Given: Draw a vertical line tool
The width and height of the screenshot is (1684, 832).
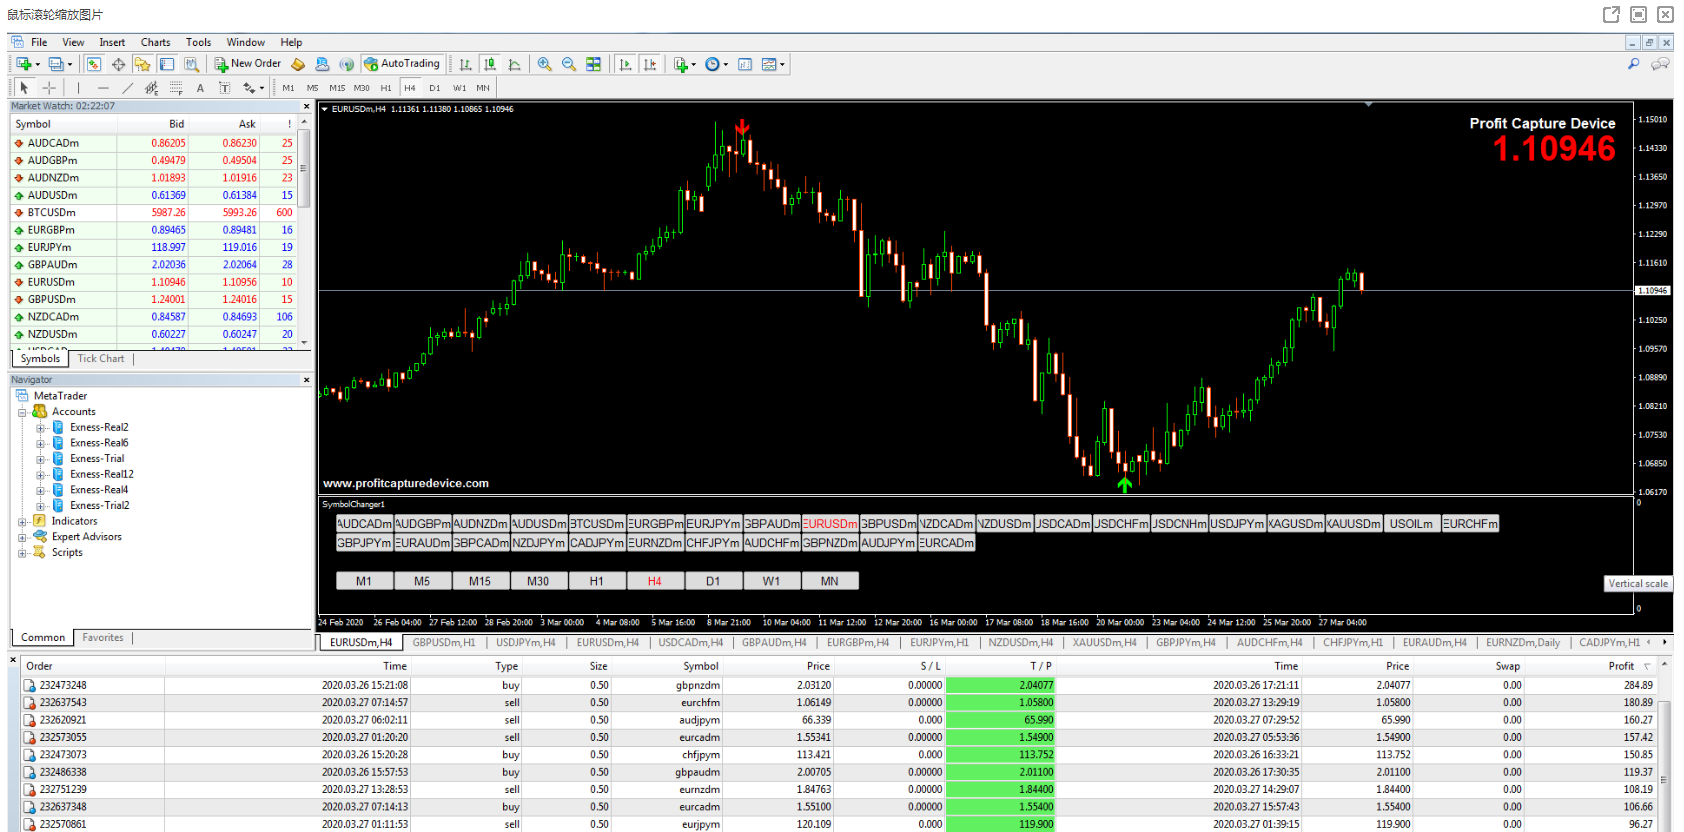Looking at the screenshot, I should coord(79,88).
